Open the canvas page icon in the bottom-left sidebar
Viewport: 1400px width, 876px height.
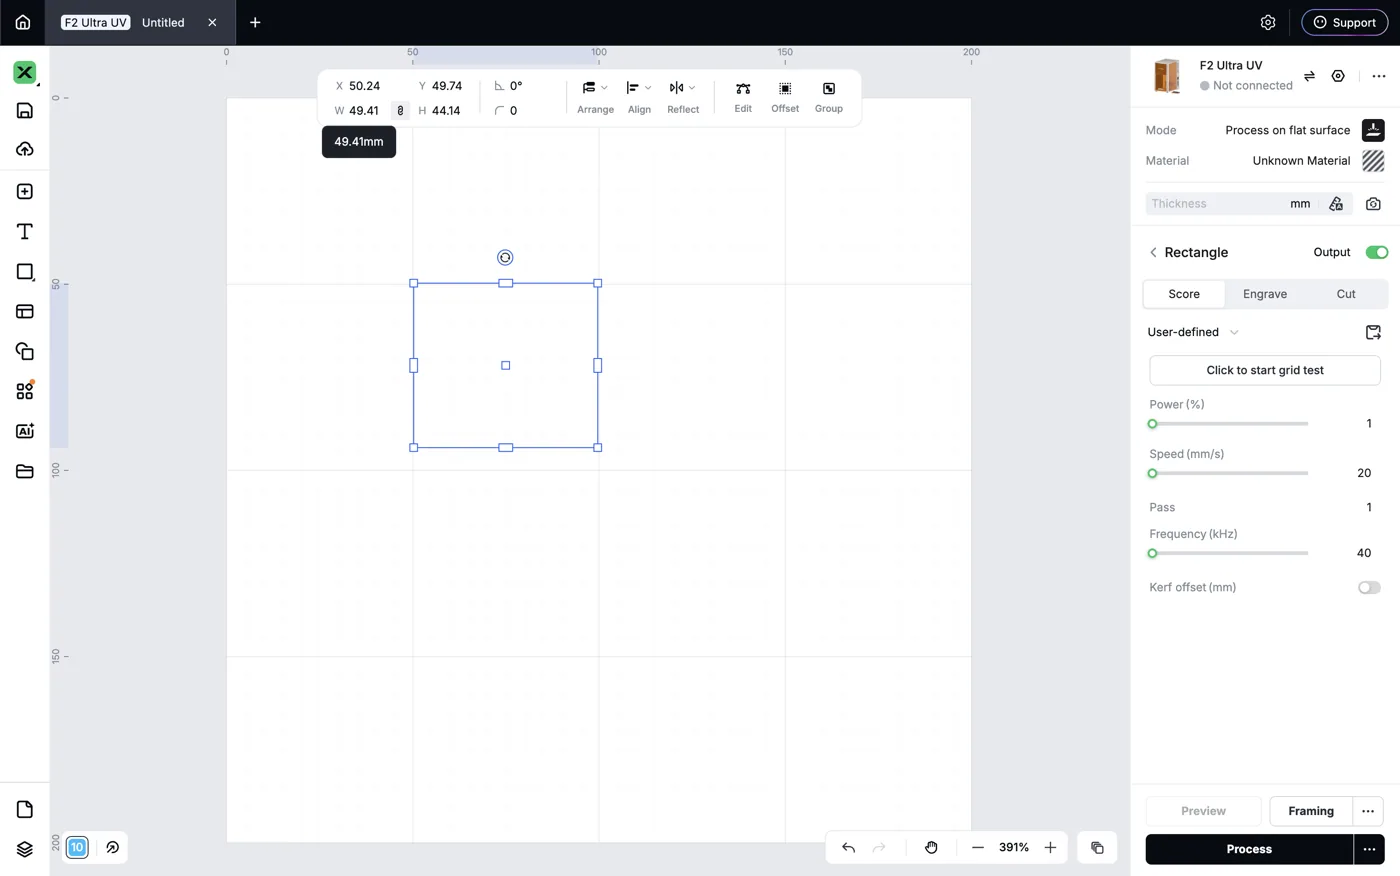[25, 809]
